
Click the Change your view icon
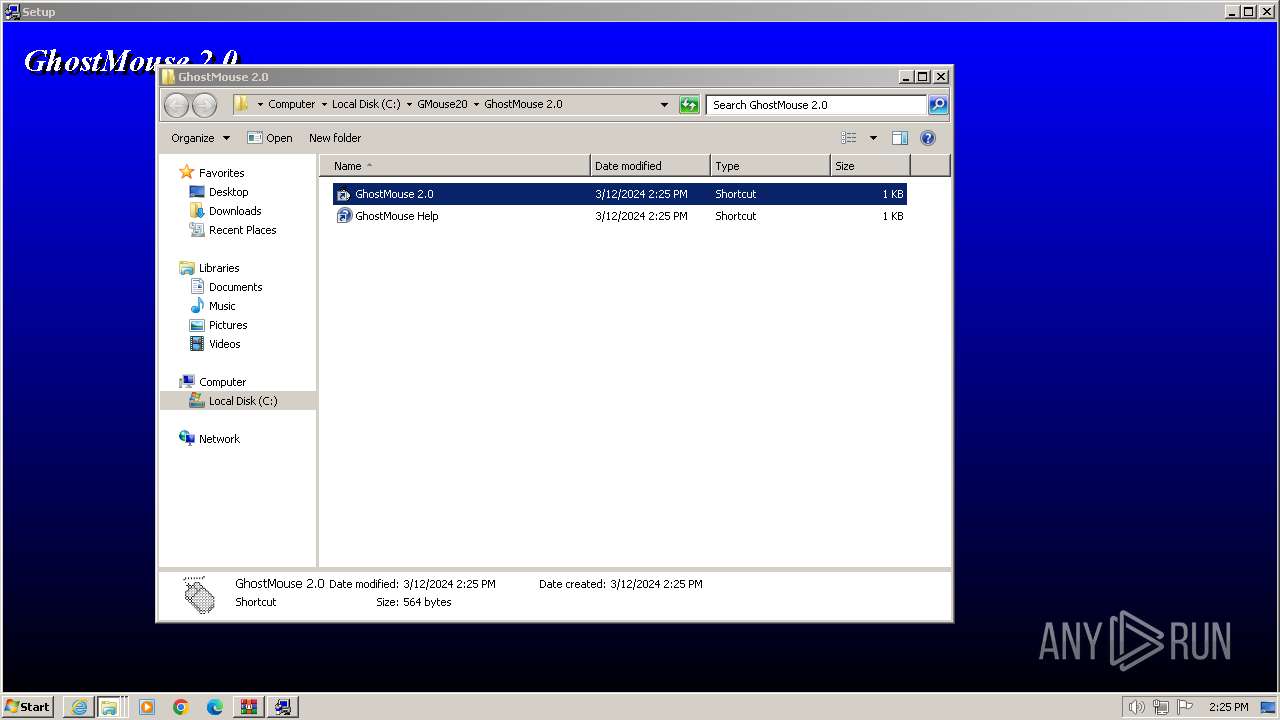coord(849,138)
